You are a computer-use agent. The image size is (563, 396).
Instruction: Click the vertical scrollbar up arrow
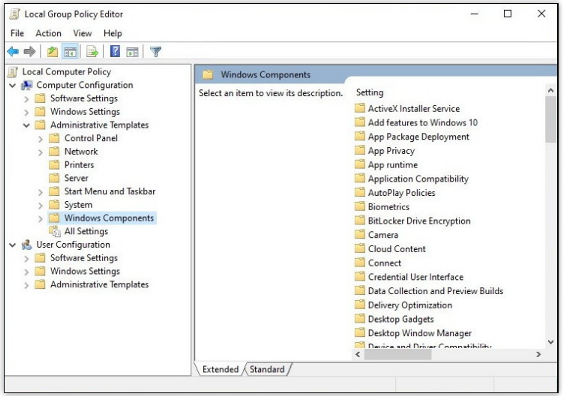(550, 91)
